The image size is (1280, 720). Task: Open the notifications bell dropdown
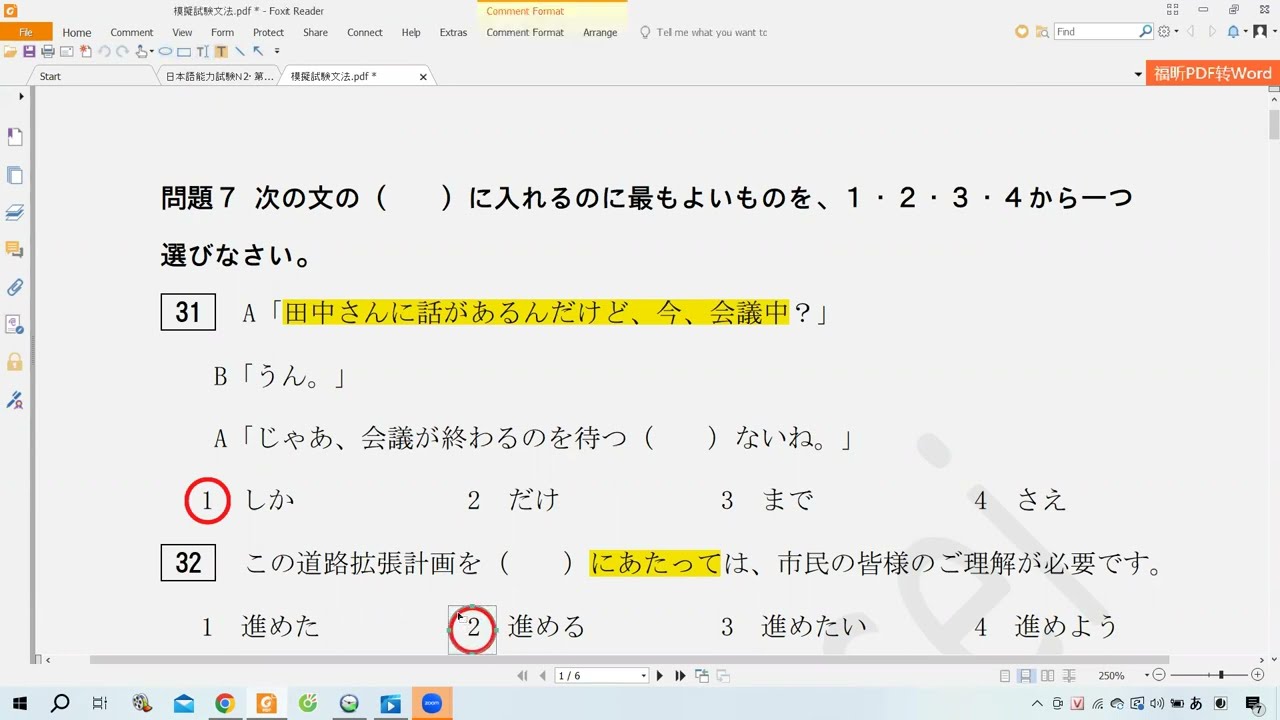click(1236, 32)
